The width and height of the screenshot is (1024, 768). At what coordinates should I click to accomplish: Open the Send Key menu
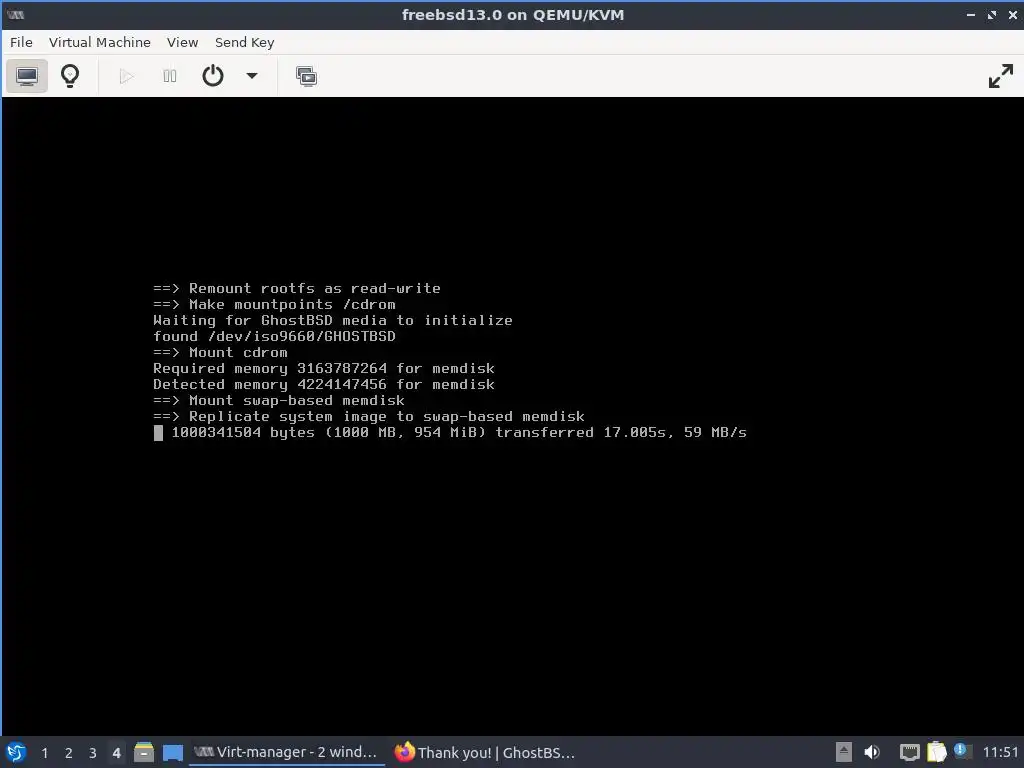click(245, 42)
